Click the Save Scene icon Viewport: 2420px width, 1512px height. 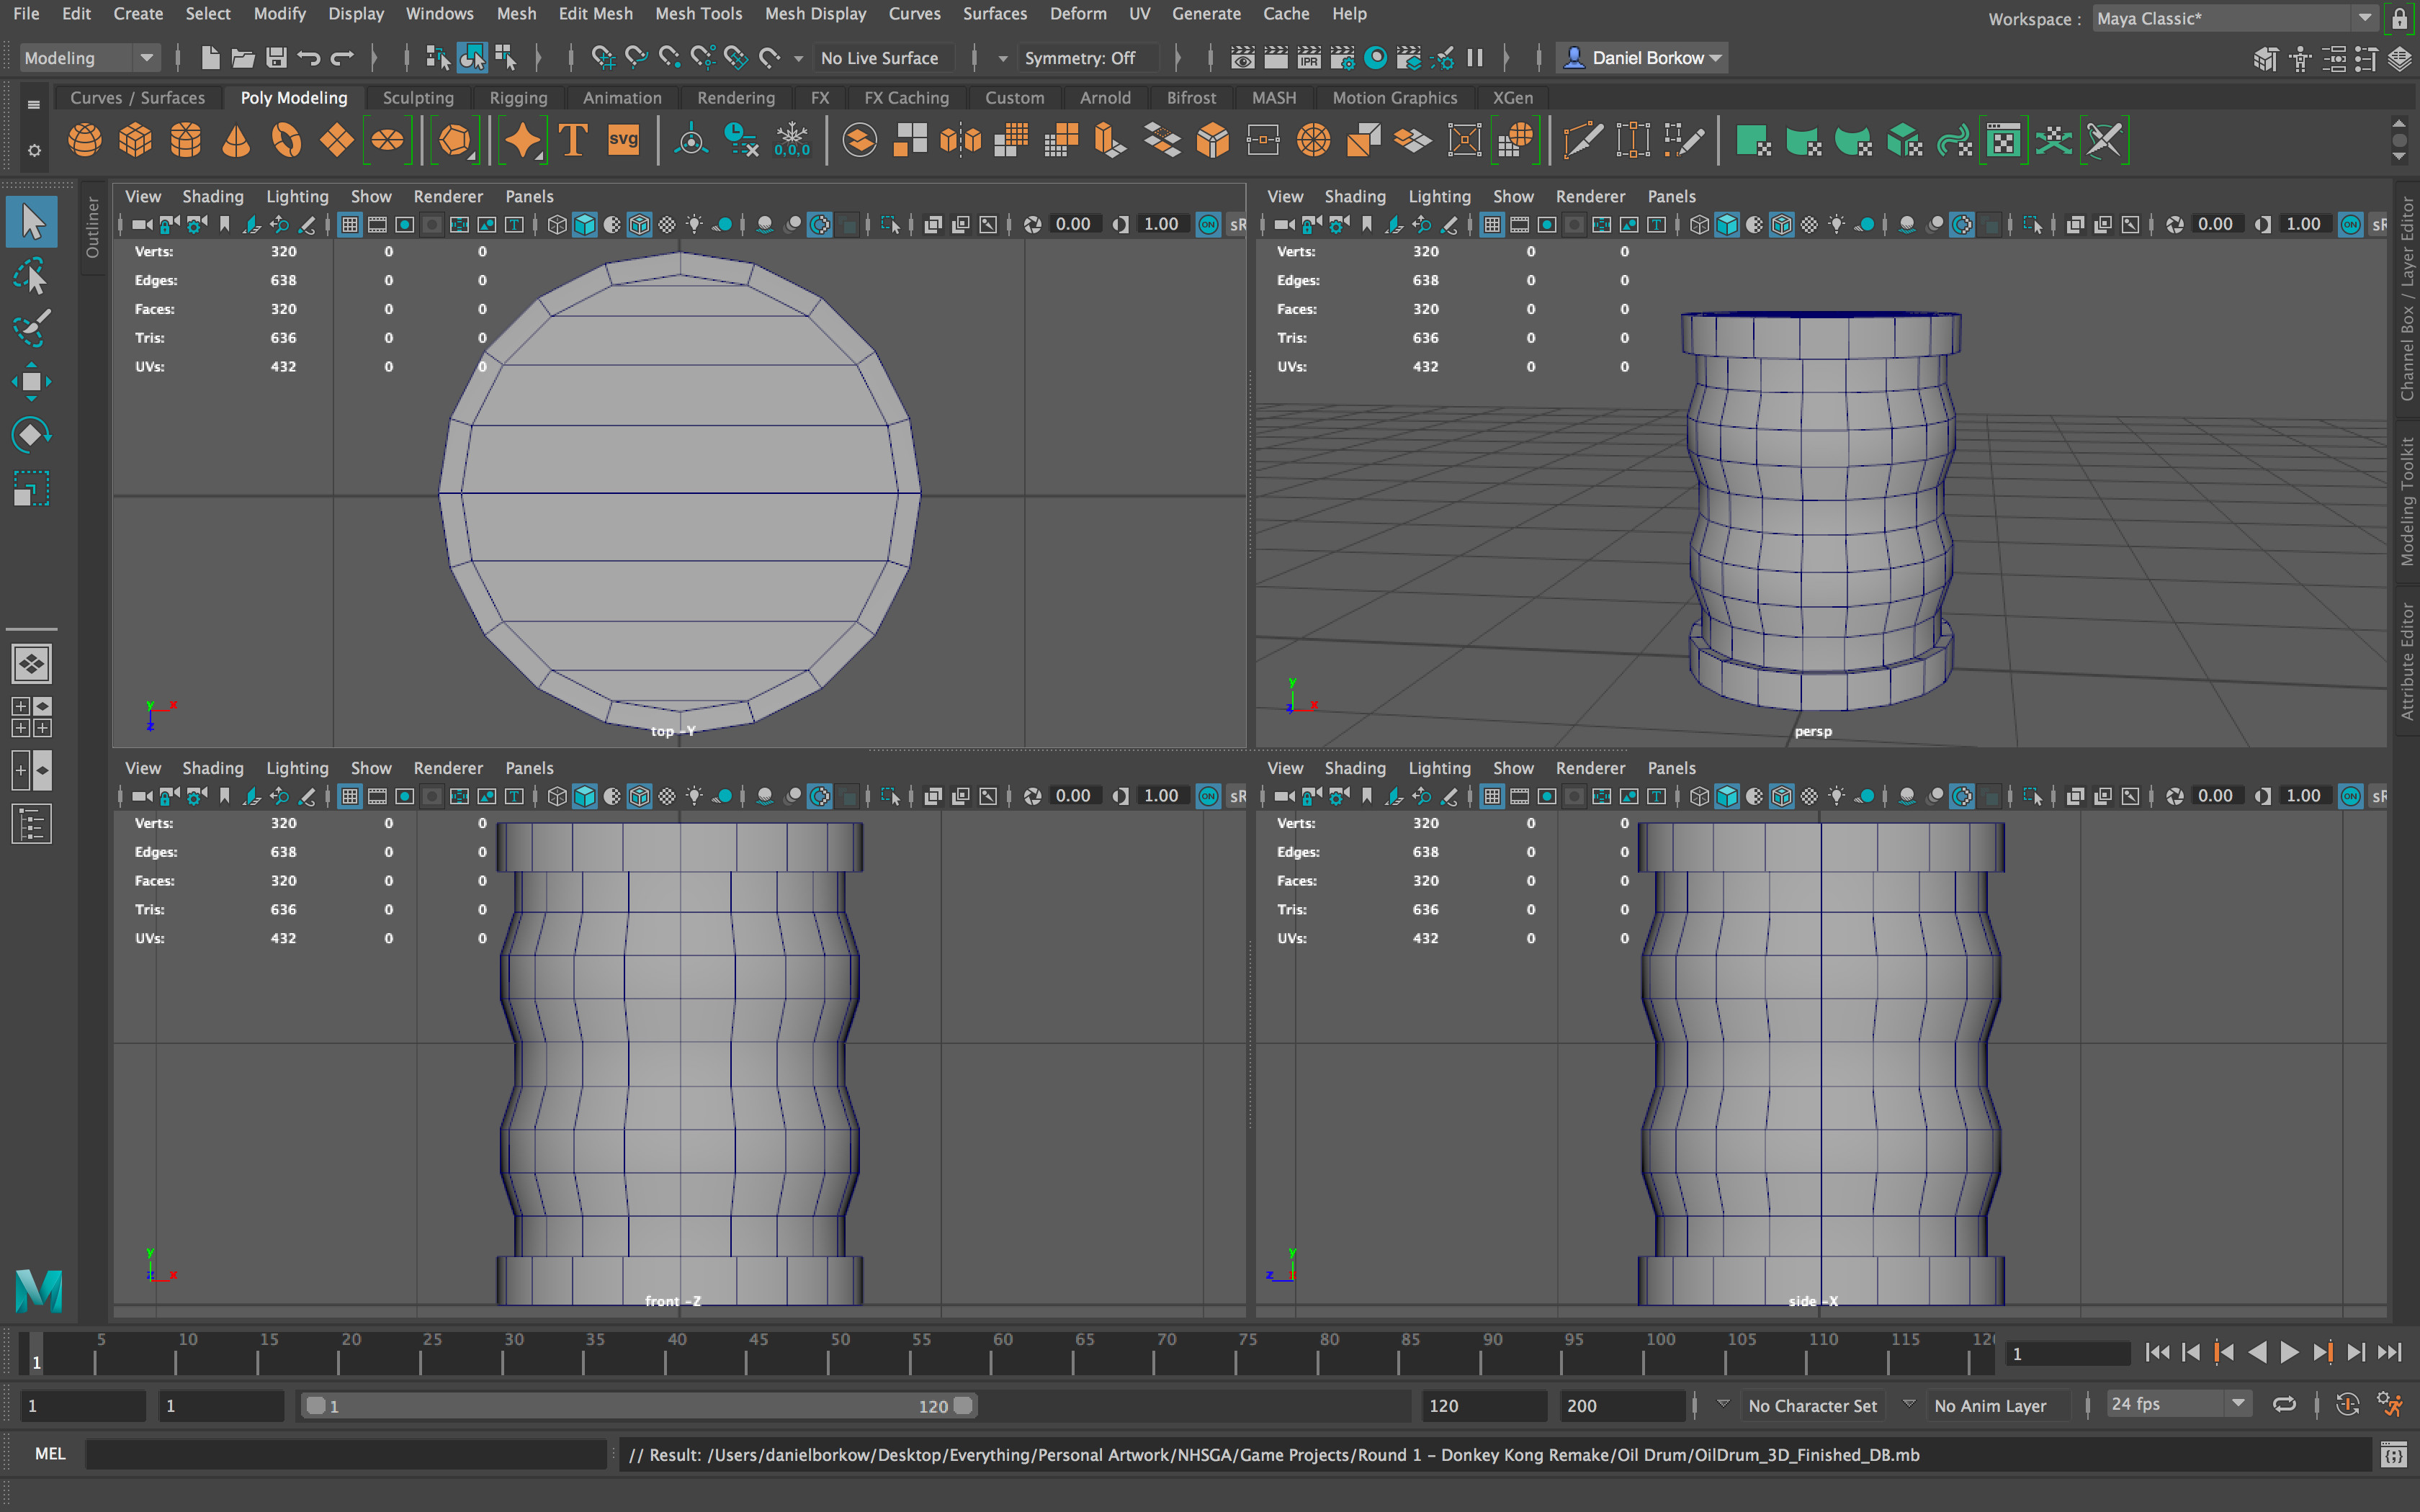click(277, 58)
